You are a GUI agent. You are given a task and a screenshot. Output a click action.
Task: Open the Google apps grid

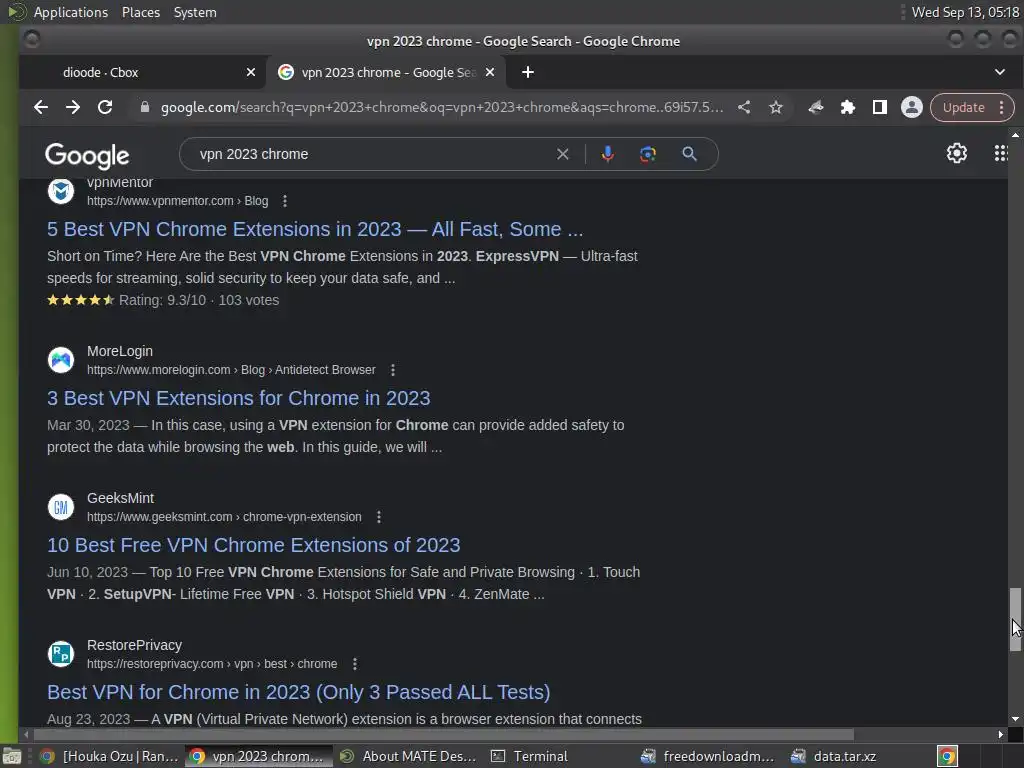tap(1000, 153)
